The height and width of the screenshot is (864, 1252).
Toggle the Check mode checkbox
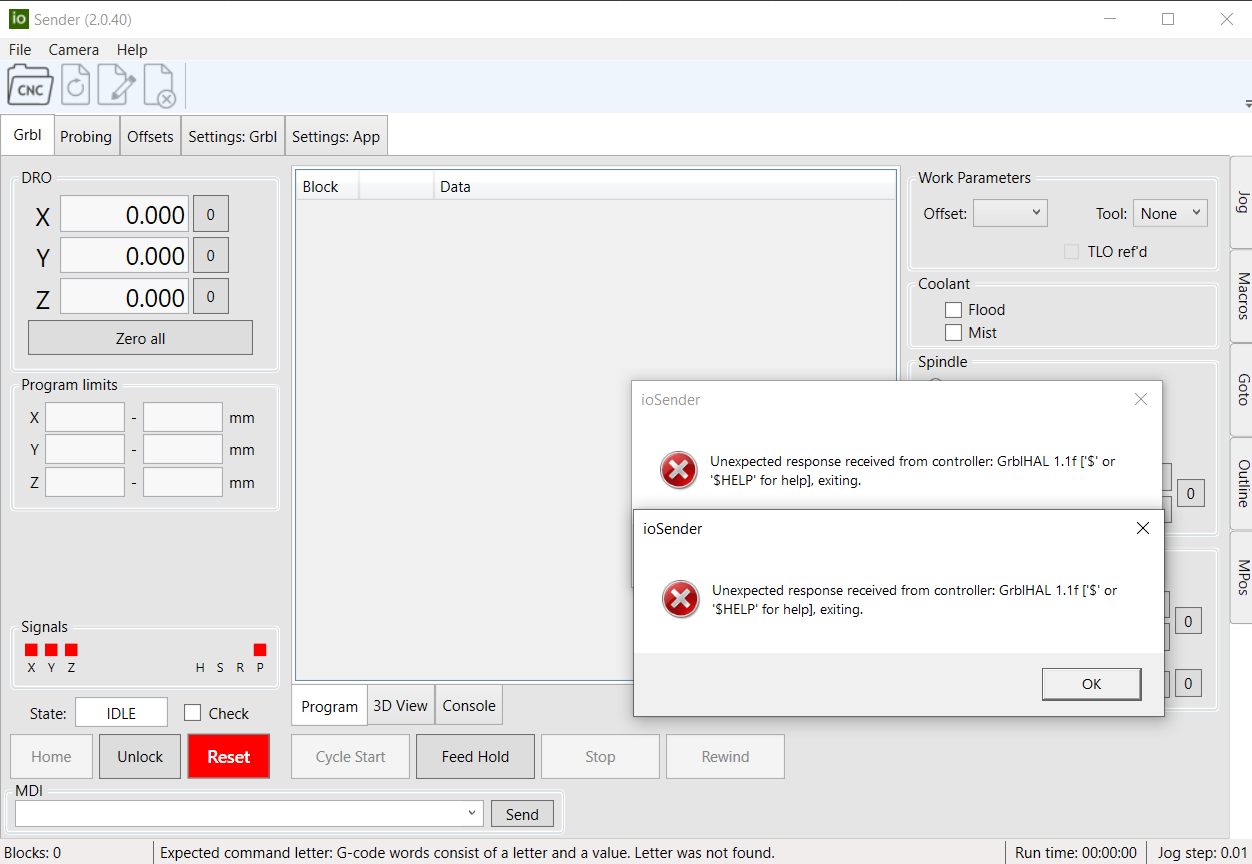(193, 713)
